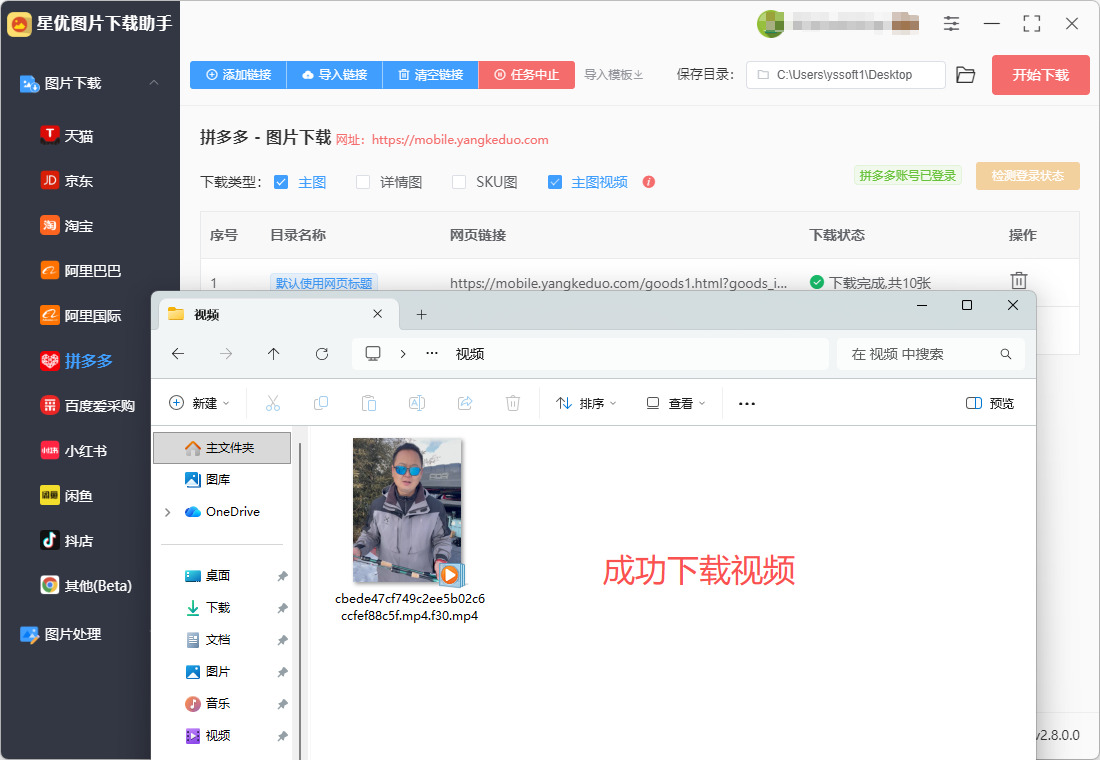The height and width of the screenshot is (760, 1100).
Task: Open 图片 in Explorer quick access
Action: click(208, 672)
